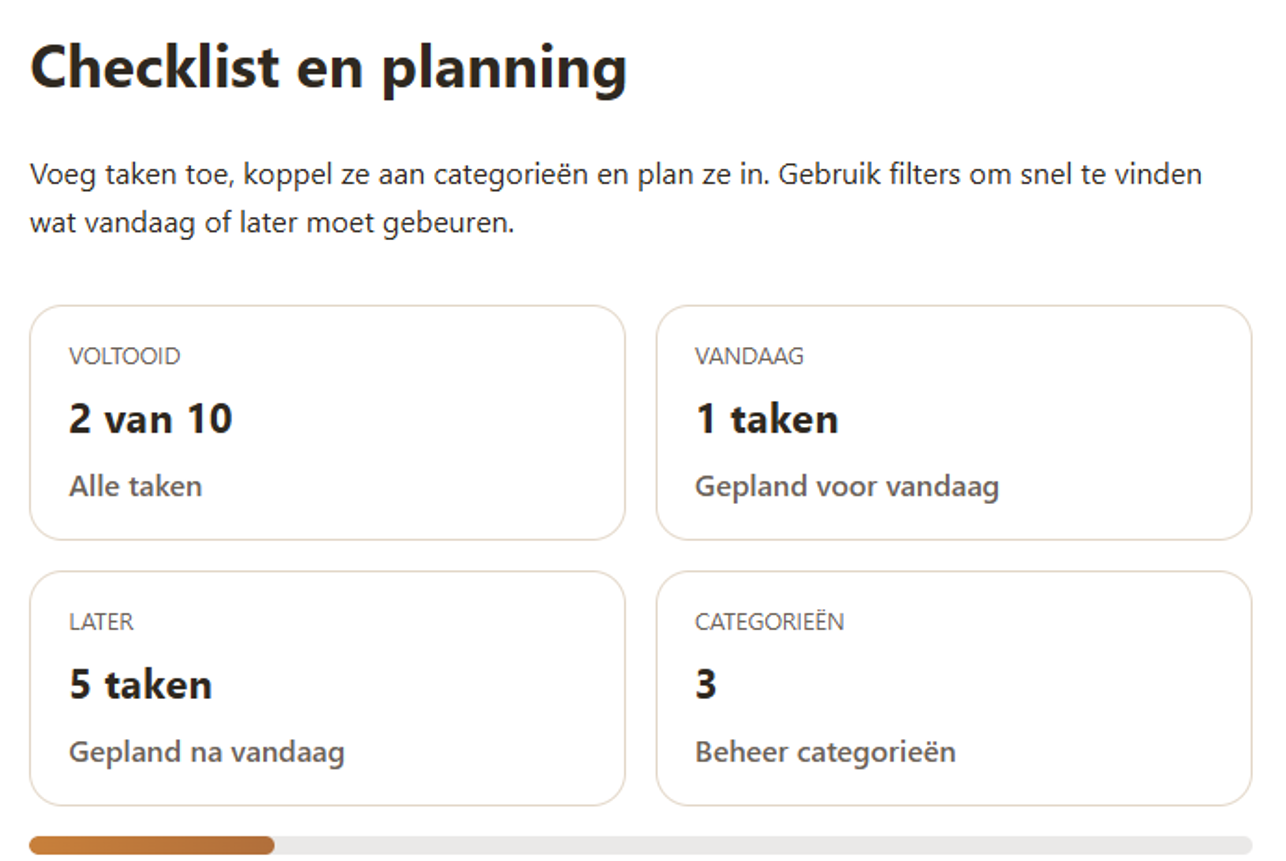Click the LATER card label
This screenshot has height=861, width=1286.
pos(100,621)
